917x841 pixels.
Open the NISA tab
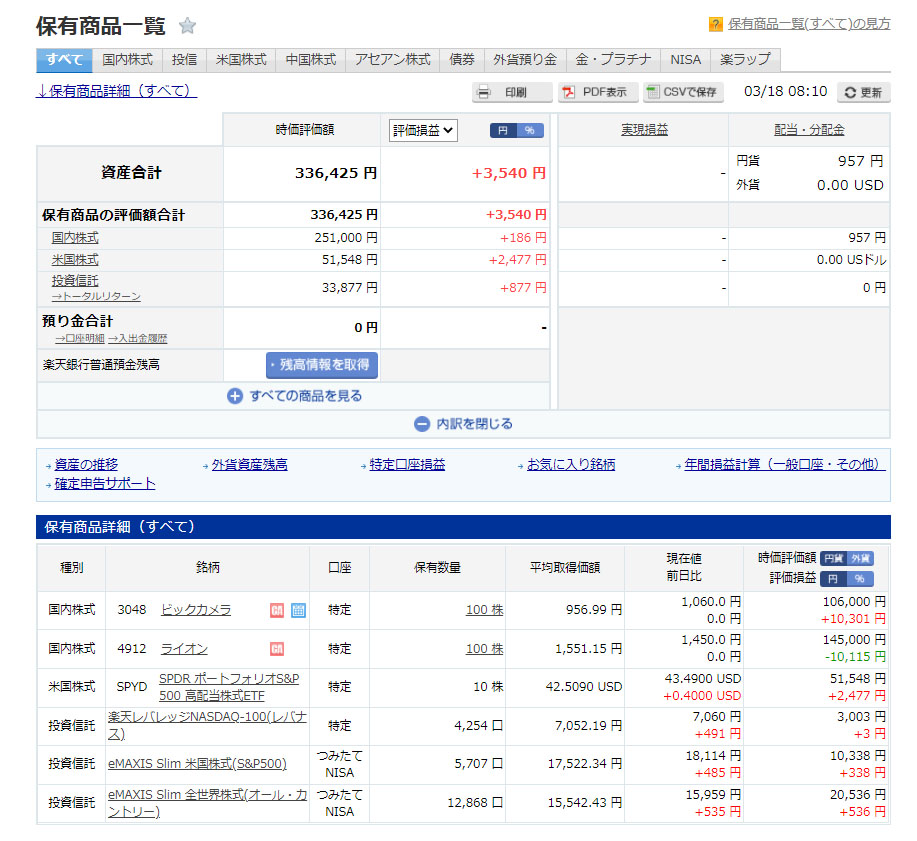[x=686, y=60]
